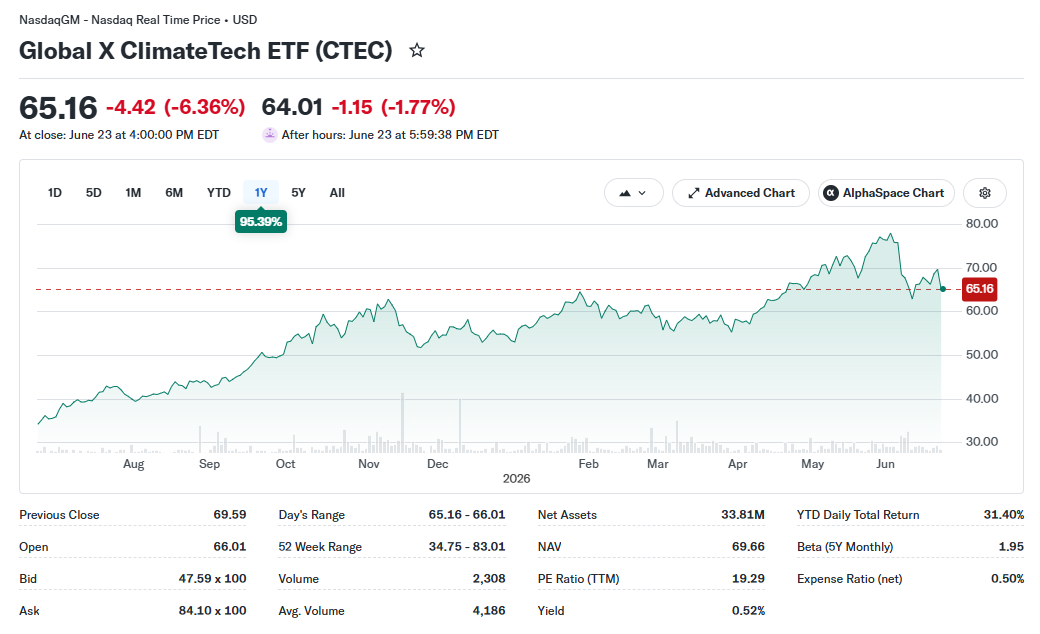Click the 95.39% return badge

click(x=261, y=222)
